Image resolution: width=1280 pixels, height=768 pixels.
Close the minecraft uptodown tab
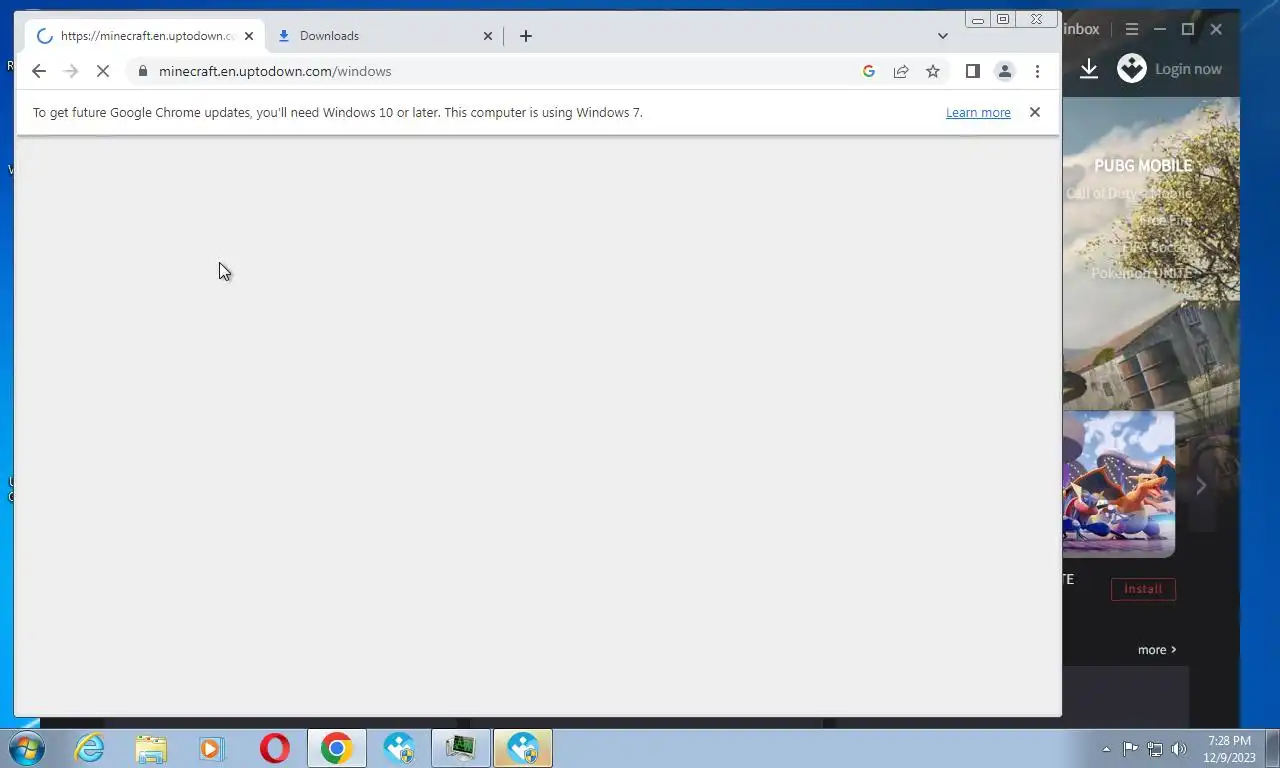tap(249, 36)
